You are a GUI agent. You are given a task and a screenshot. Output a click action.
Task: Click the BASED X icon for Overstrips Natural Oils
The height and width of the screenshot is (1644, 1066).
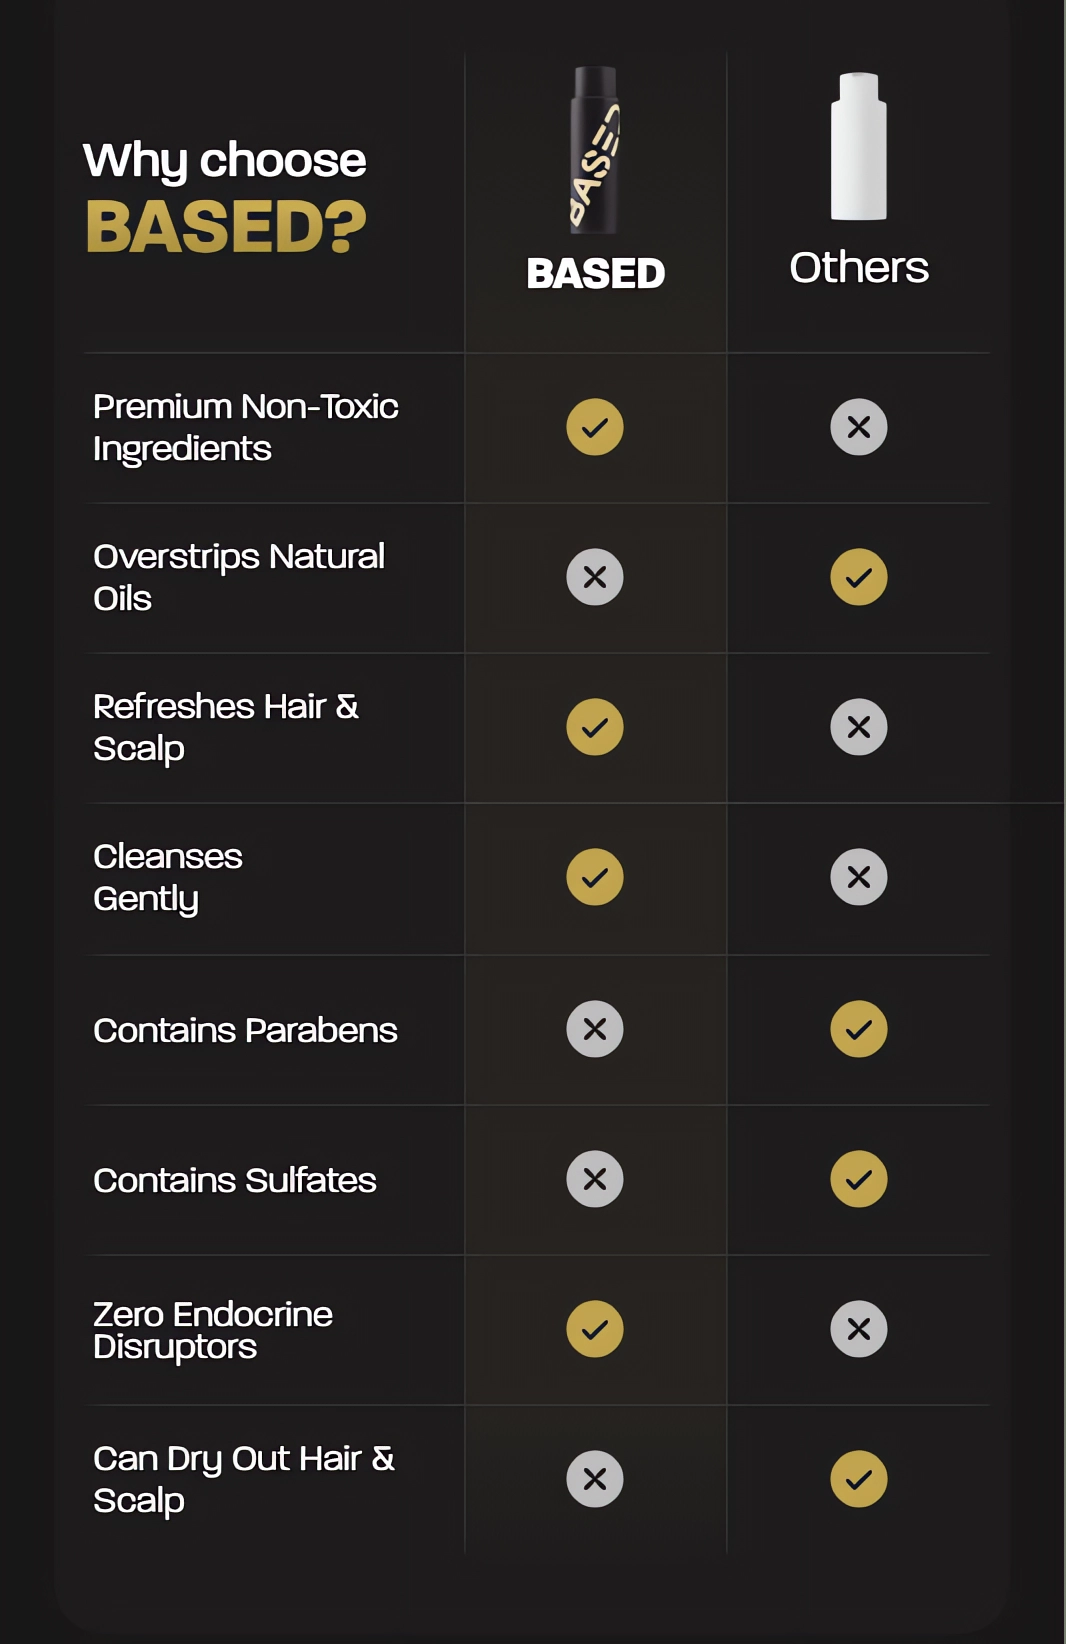click(x=595, y=577)
